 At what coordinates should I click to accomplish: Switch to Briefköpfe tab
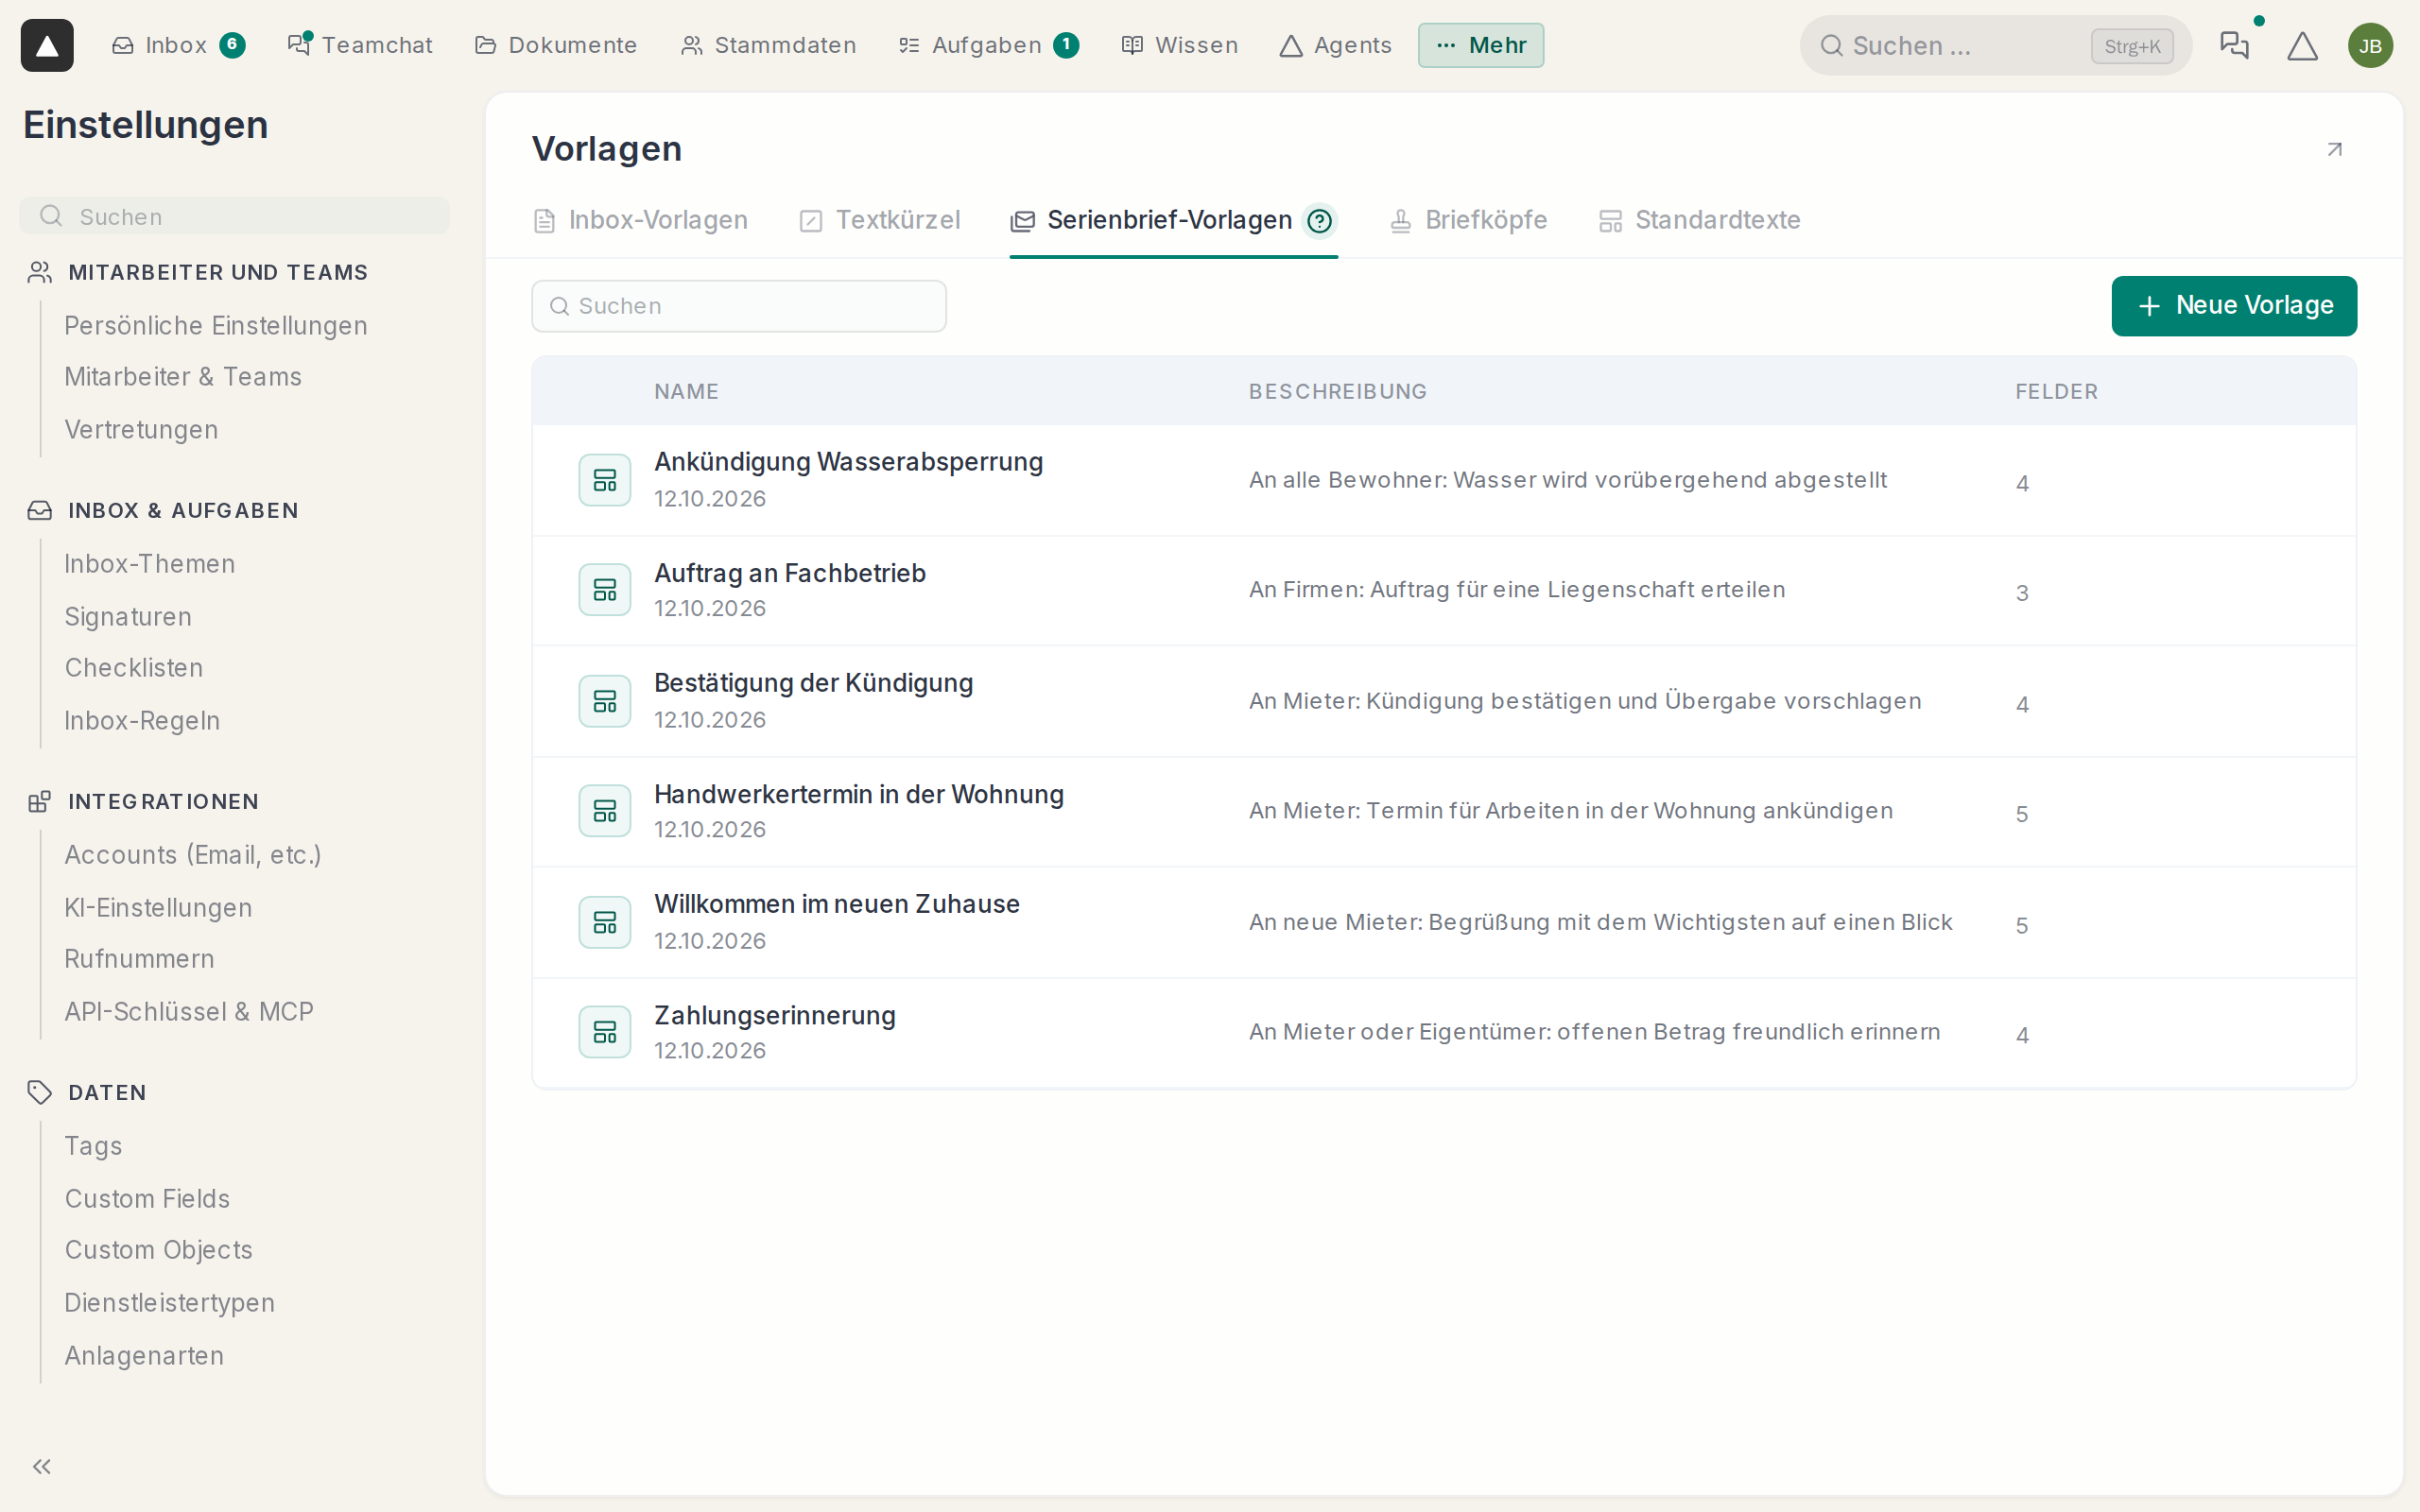click(x=1468, y=220)
